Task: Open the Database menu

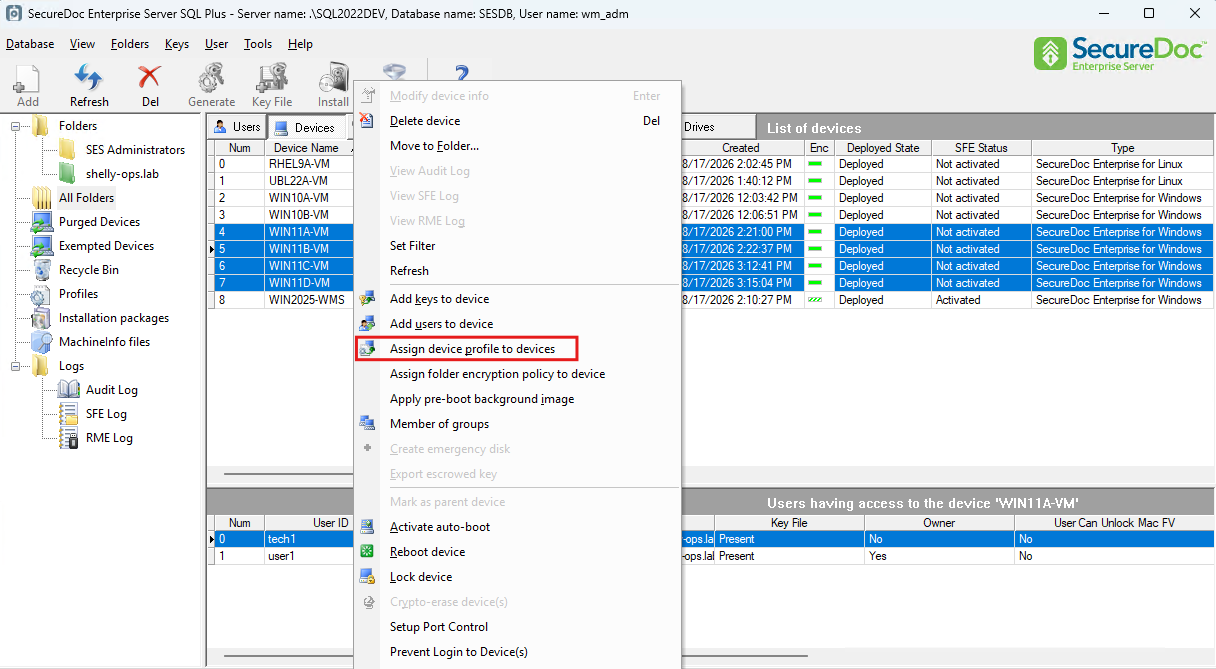Action: (30, 44)
